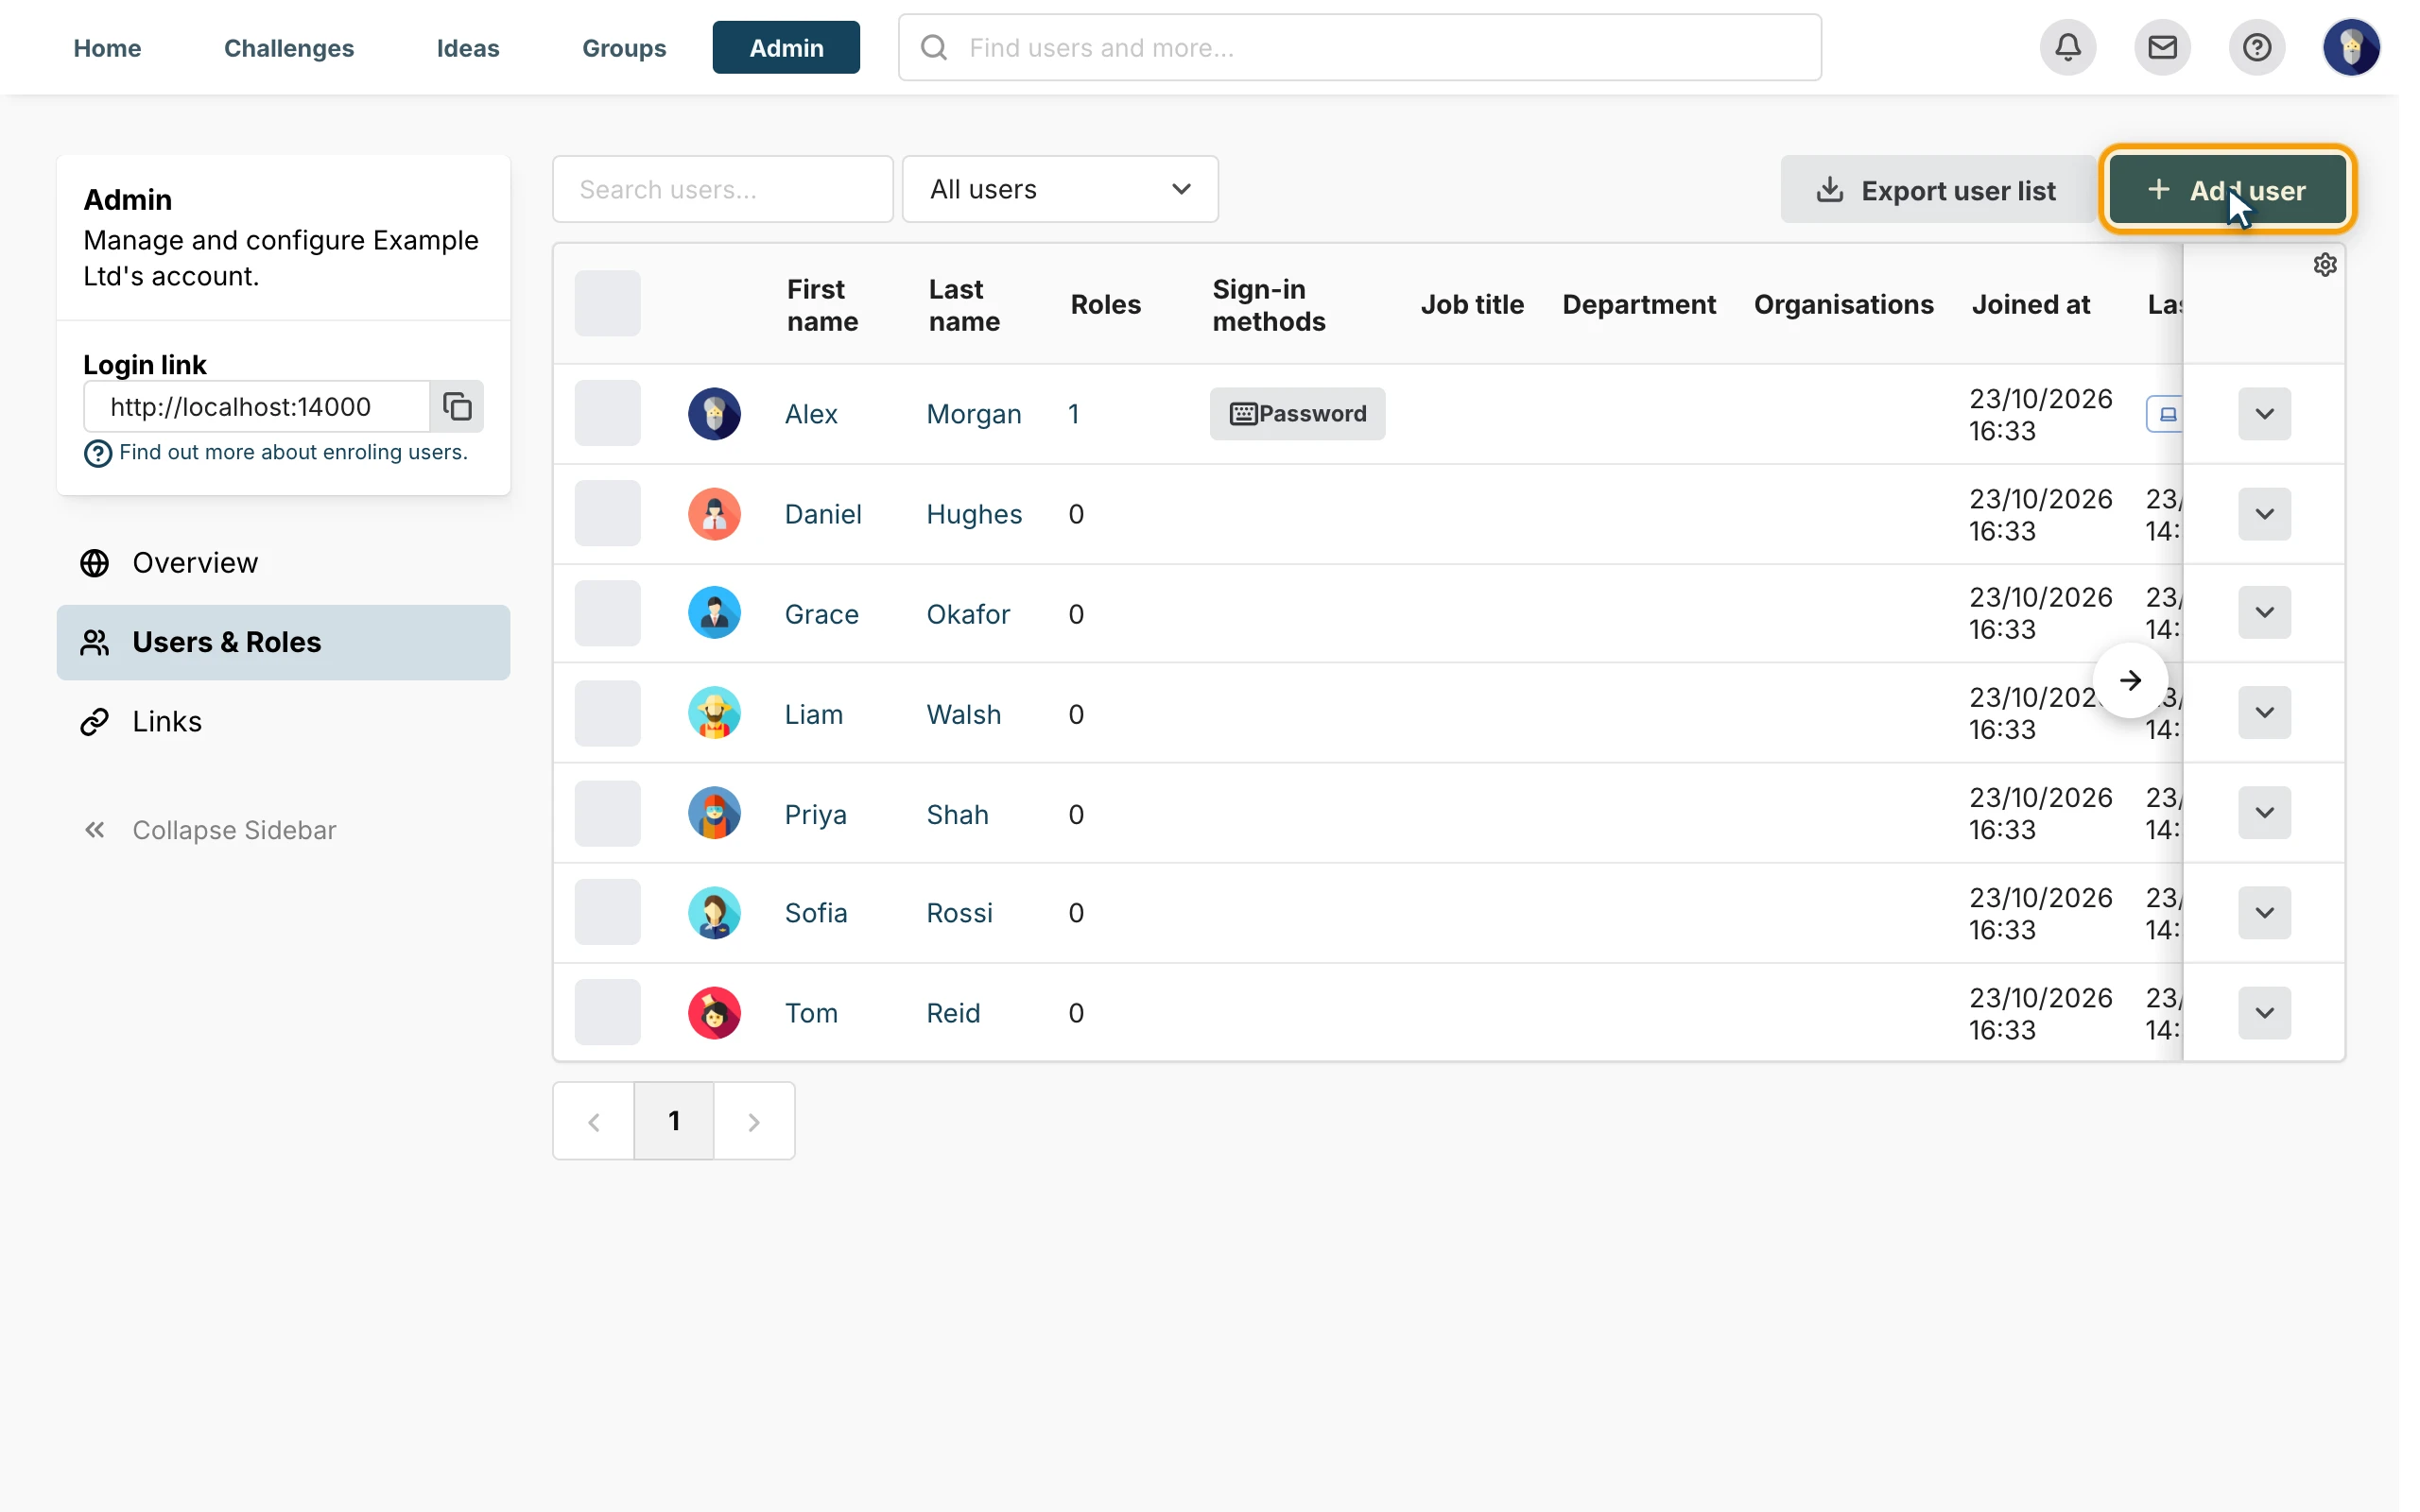This screenshot has height=1512, width=2420.
Task: Select the checkbox for Alex Morgan
Action: 607,414
